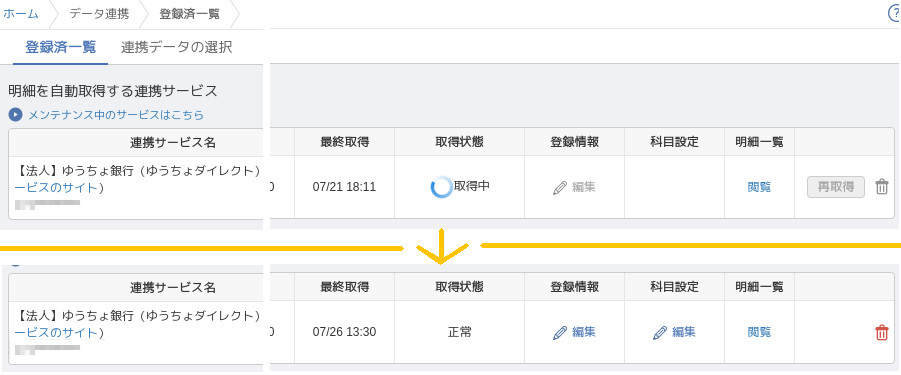
Task: Click blue pencil 編集 under 科目設定
Action: tap(674, 332)
